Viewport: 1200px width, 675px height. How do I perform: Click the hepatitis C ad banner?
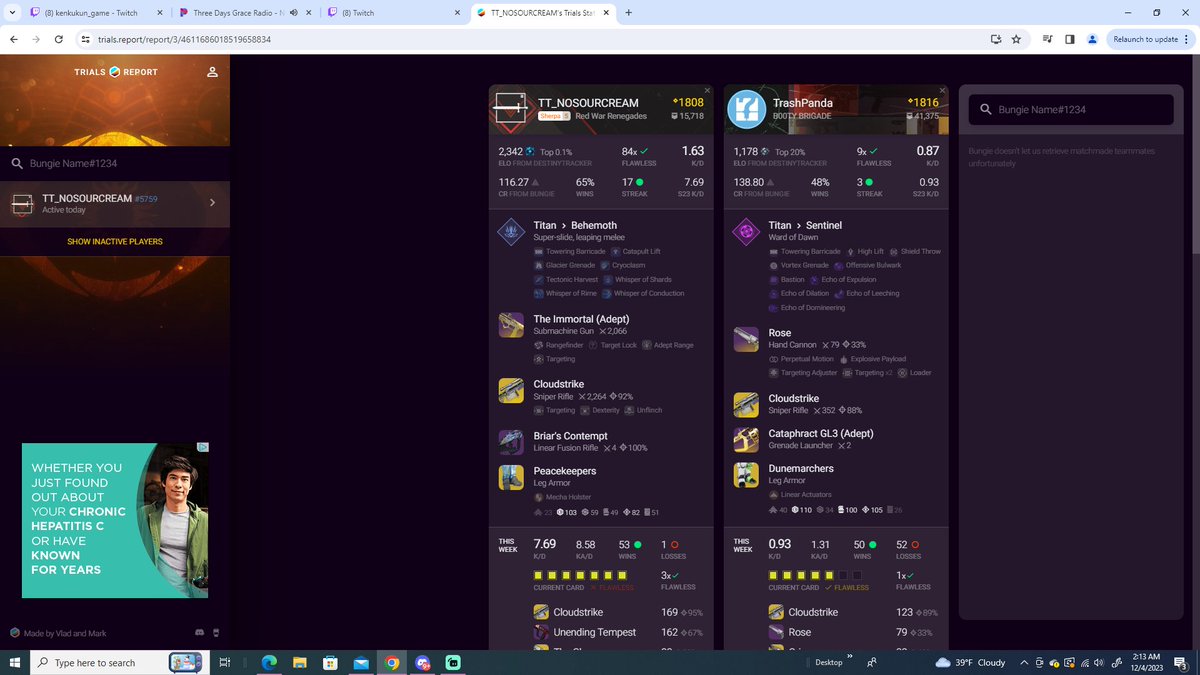115,520
